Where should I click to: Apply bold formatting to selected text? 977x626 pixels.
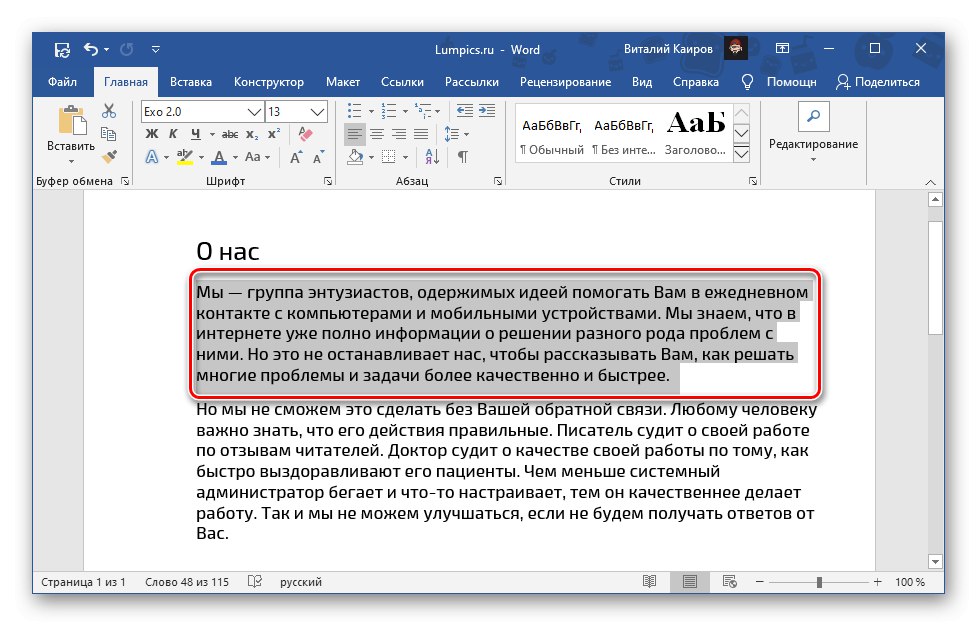click(150, 133)
